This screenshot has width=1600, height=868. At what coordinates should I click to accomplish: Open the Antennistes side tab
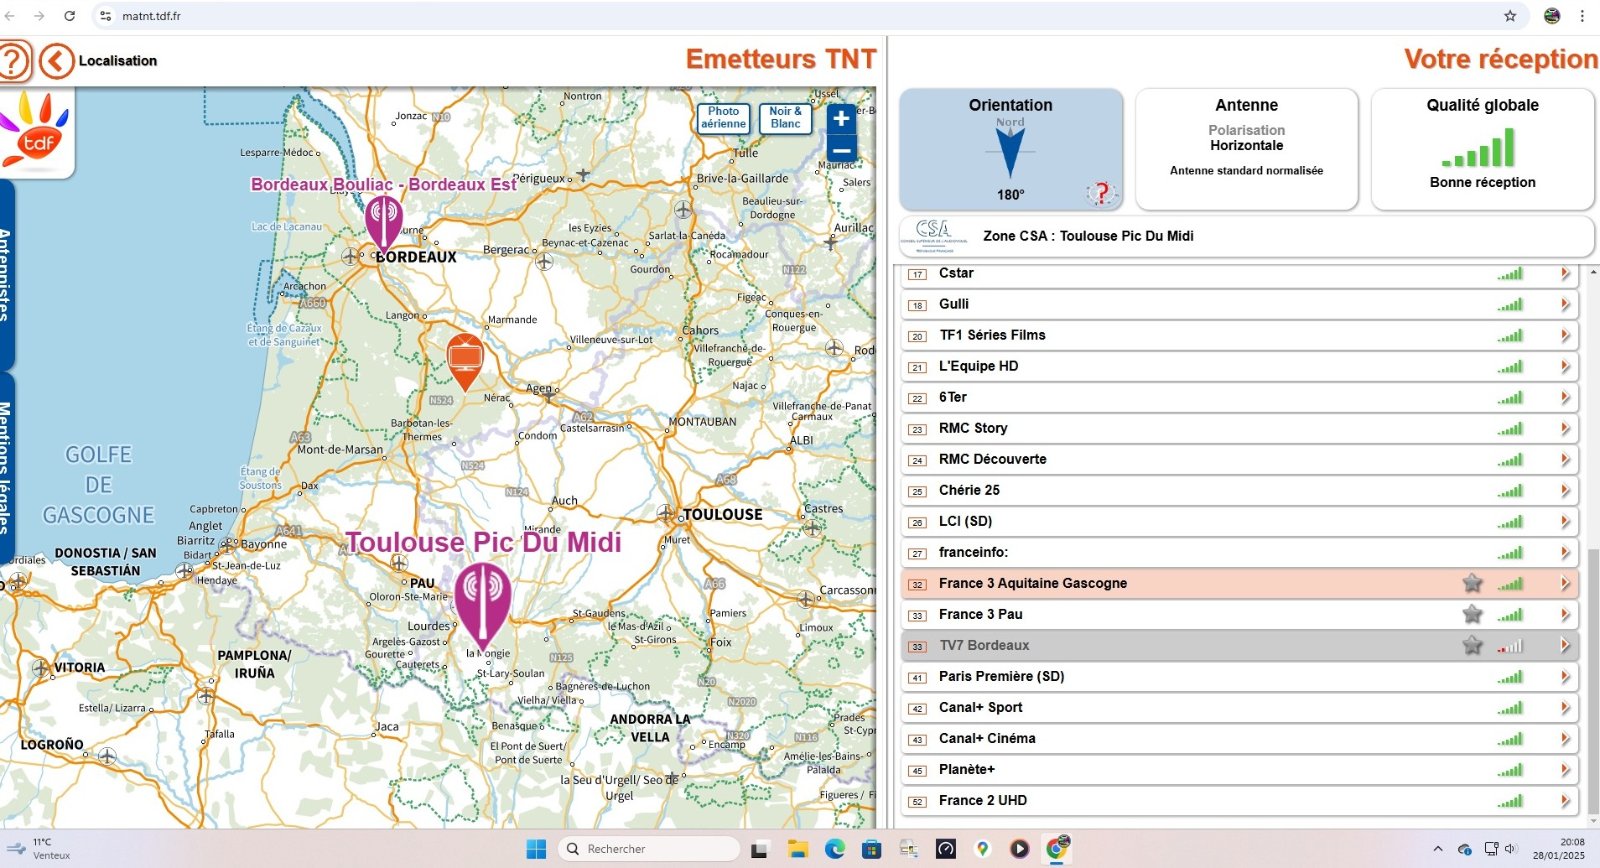click(6, 275)
